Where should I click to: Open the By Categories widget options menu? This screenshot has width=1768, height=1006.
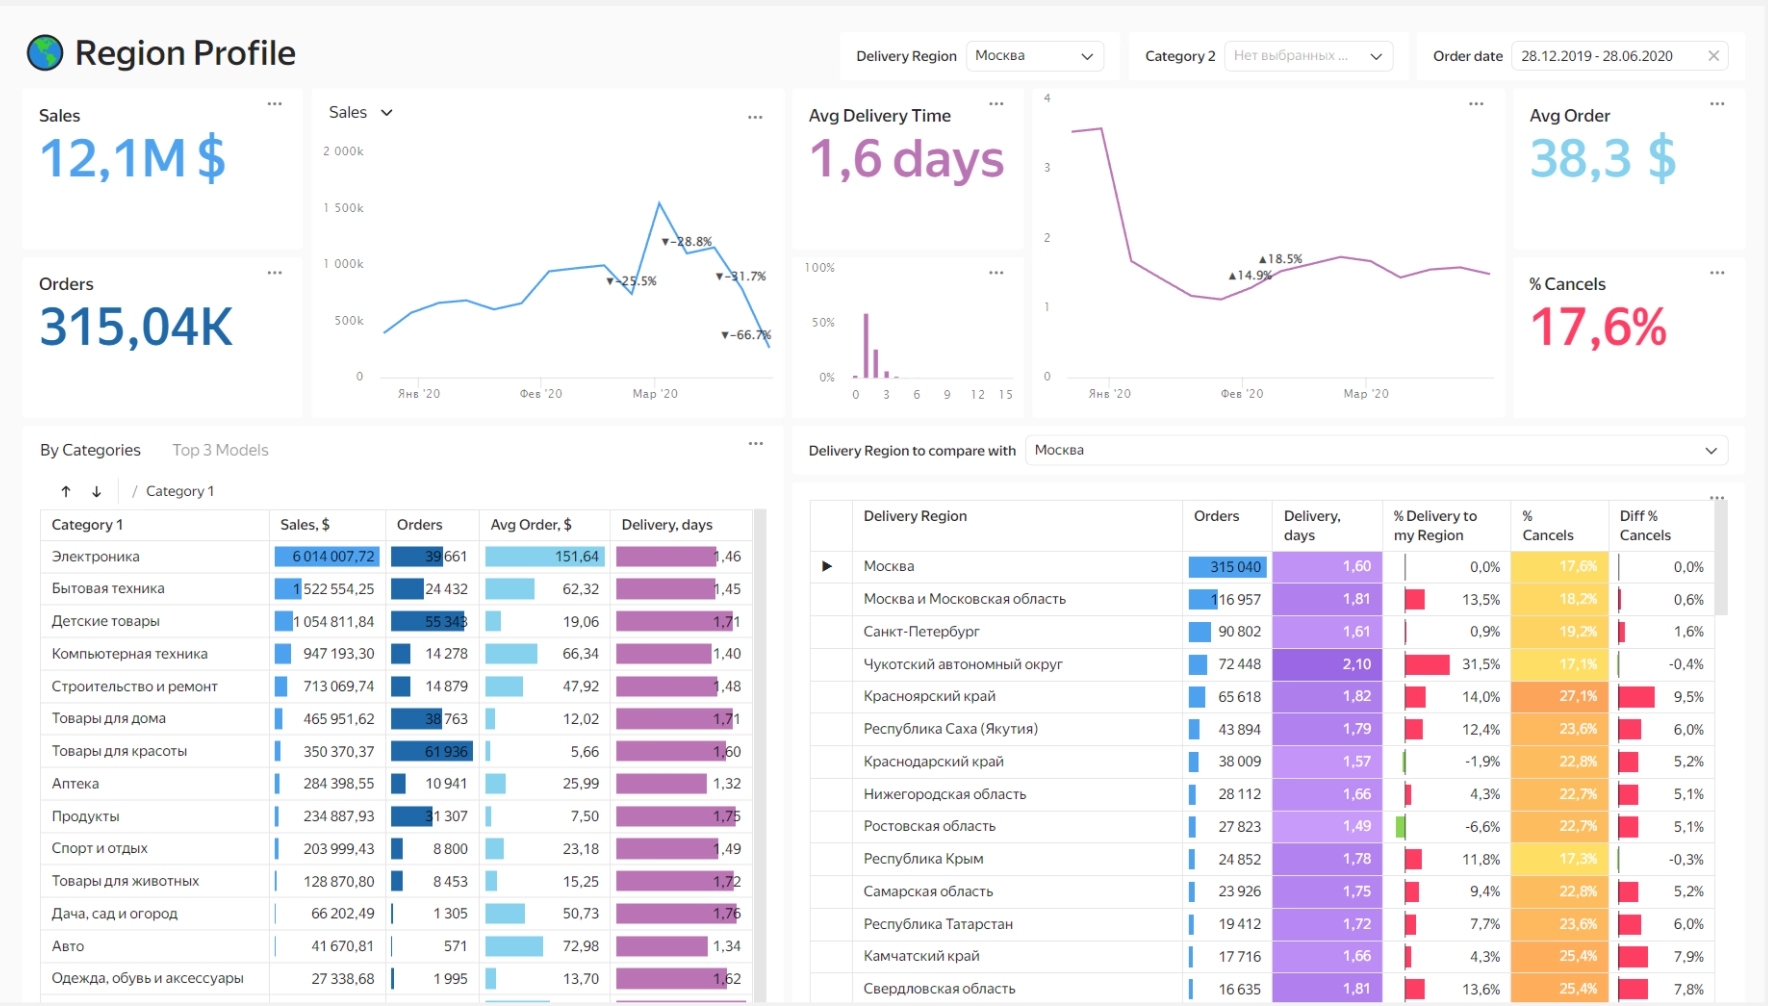(x=756, y=444)
